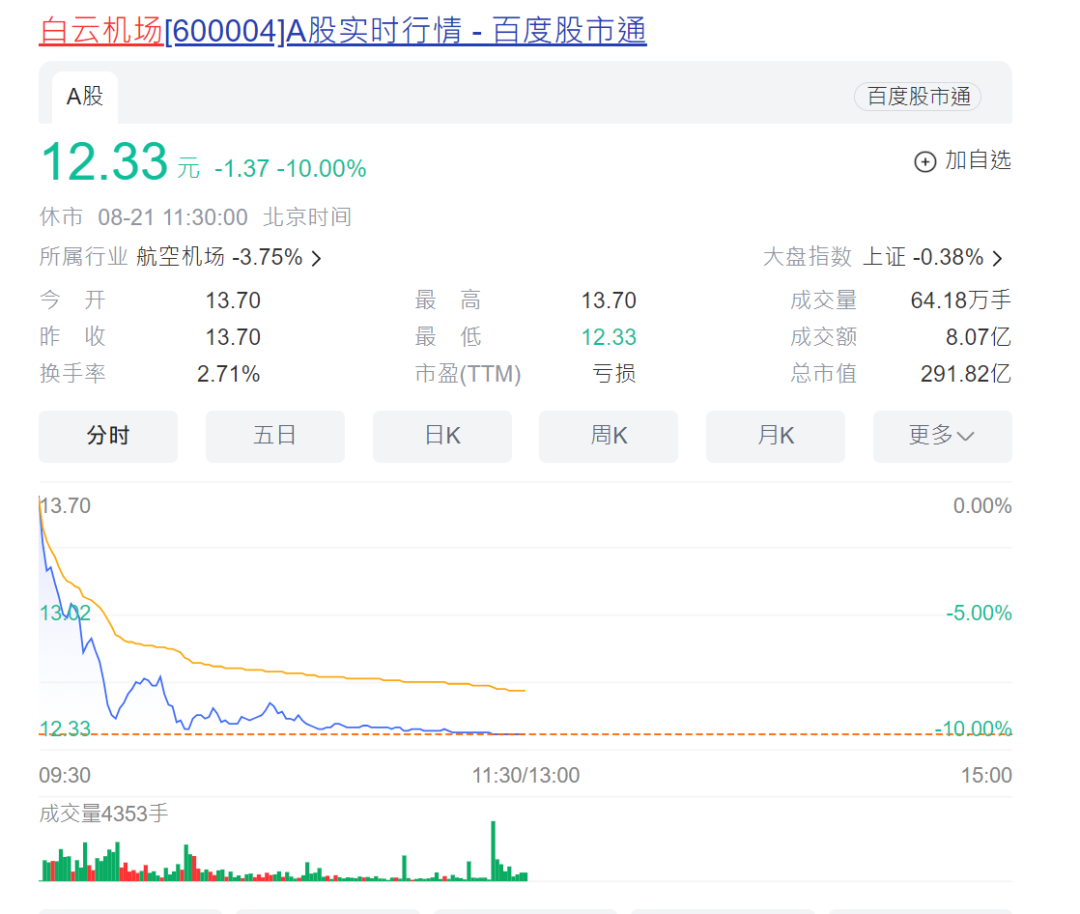Image resolution: width=1080 pixels, height=914 pixels.
Task: Show the 月K monthly chart
Action: click(775, 436)
